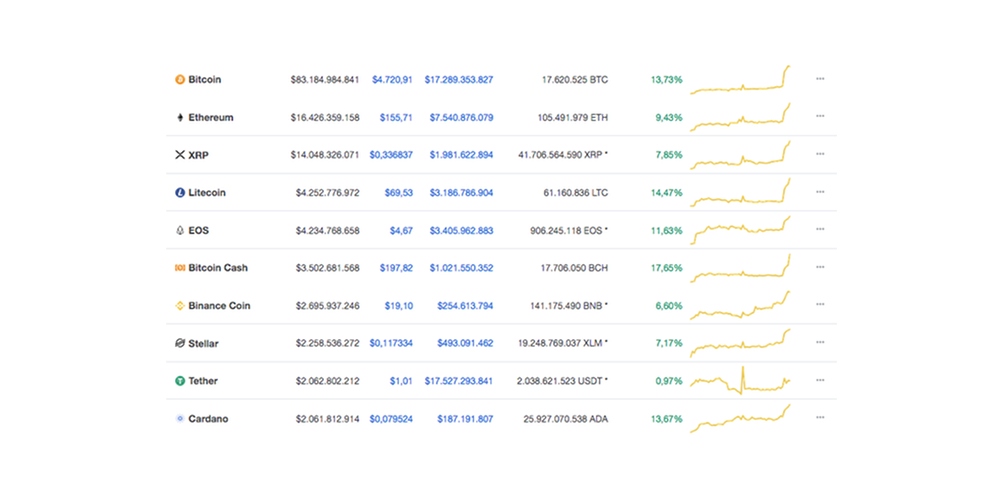Click the XRP logo icon
Image resolution: width=1000 pixels, height=500 pixels.
coord(180,155)
